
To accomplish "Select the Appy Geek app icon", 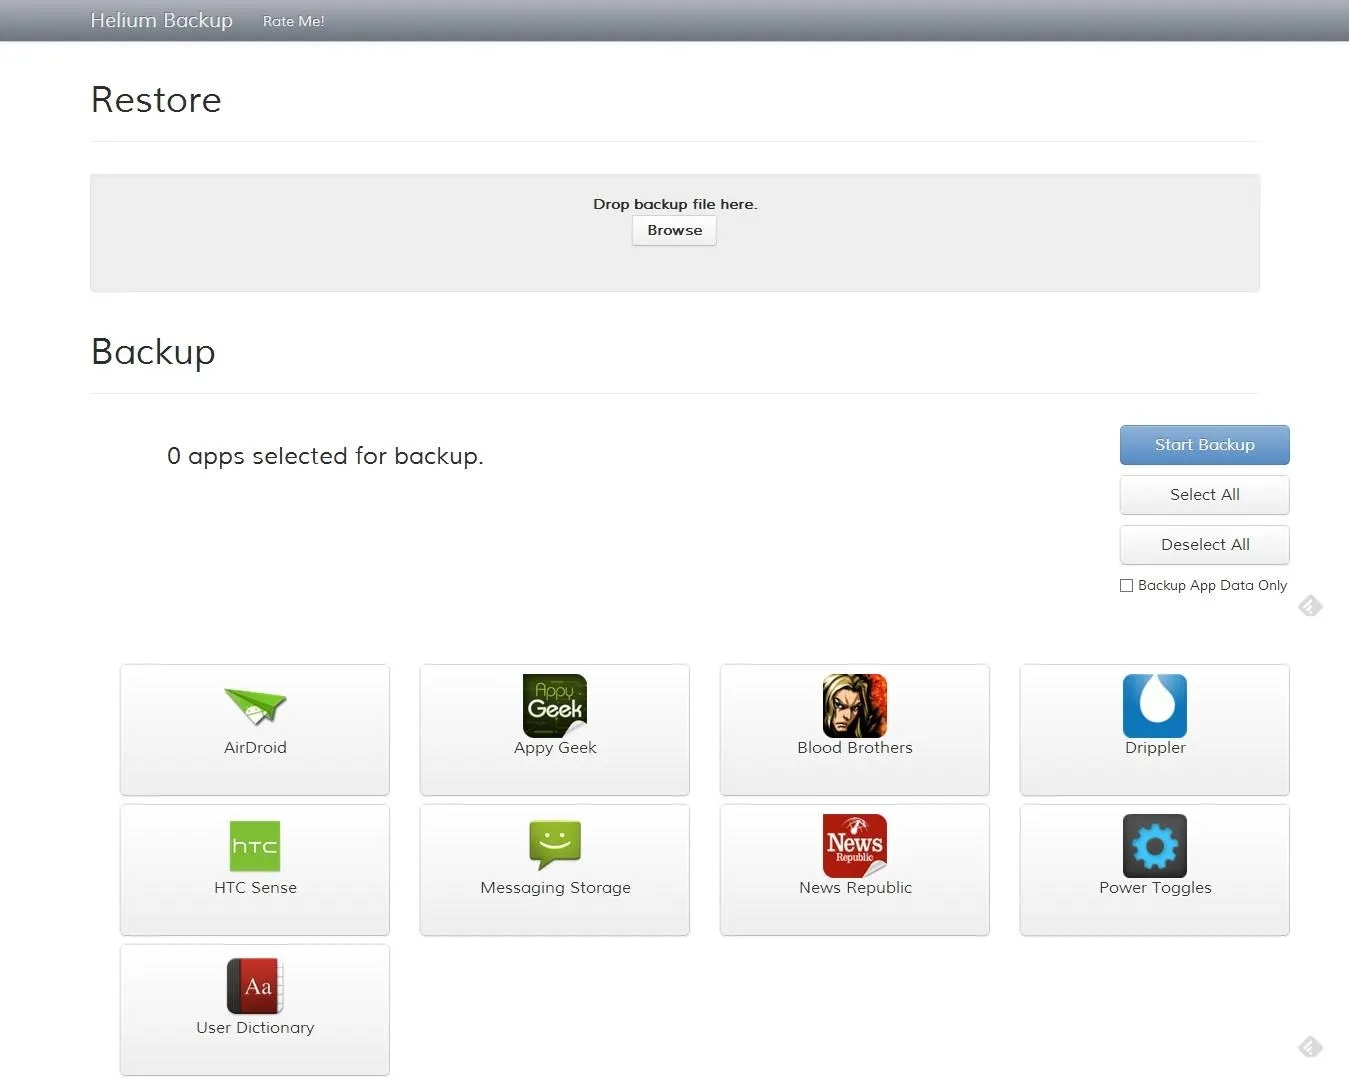I will point(555,706).
